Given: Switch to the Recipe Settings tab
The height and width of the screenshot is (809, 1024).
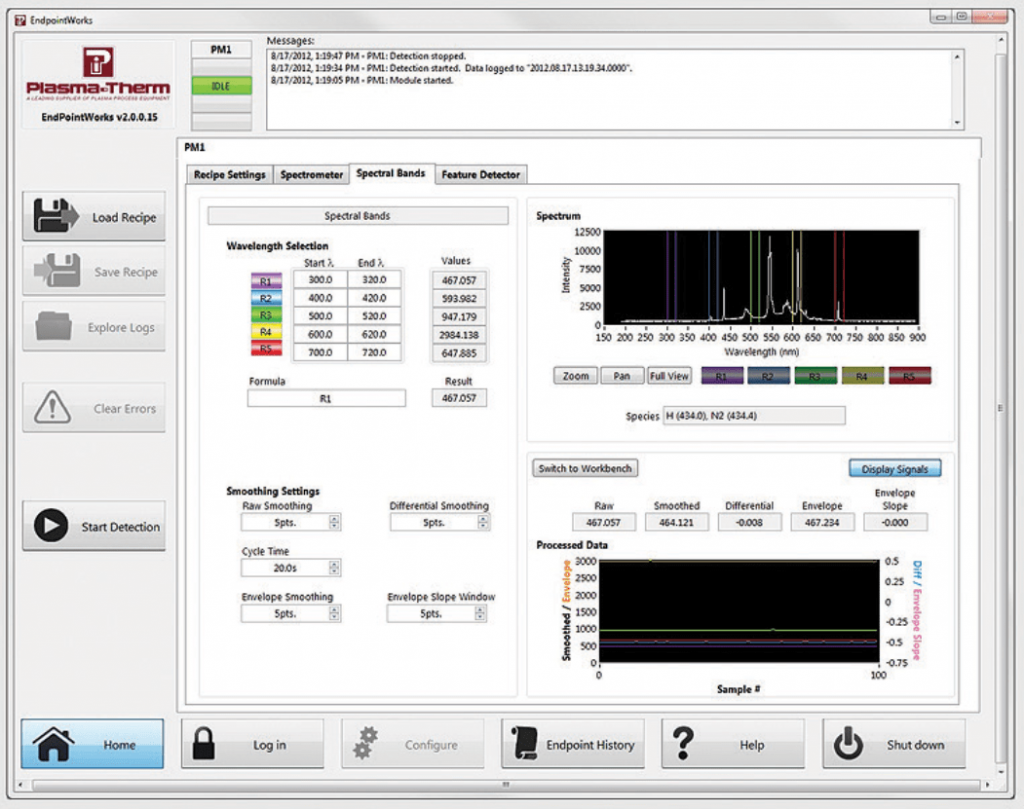Looking at the screenshot, I should [x=229, y=174].
